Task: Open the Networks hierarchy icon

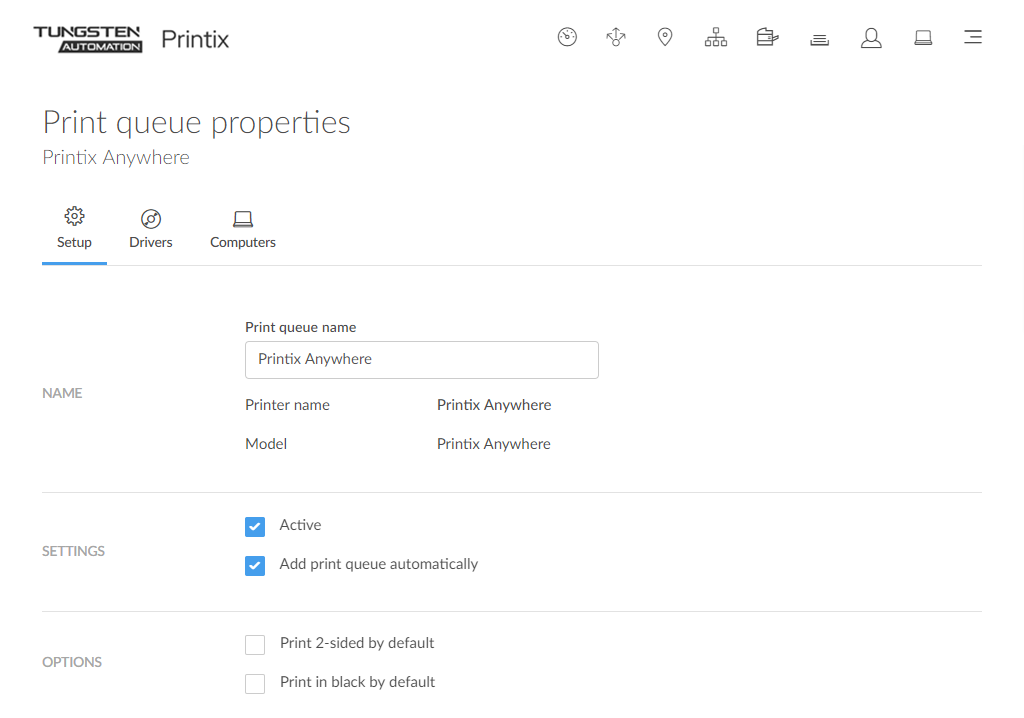Action: click(716, 38)
